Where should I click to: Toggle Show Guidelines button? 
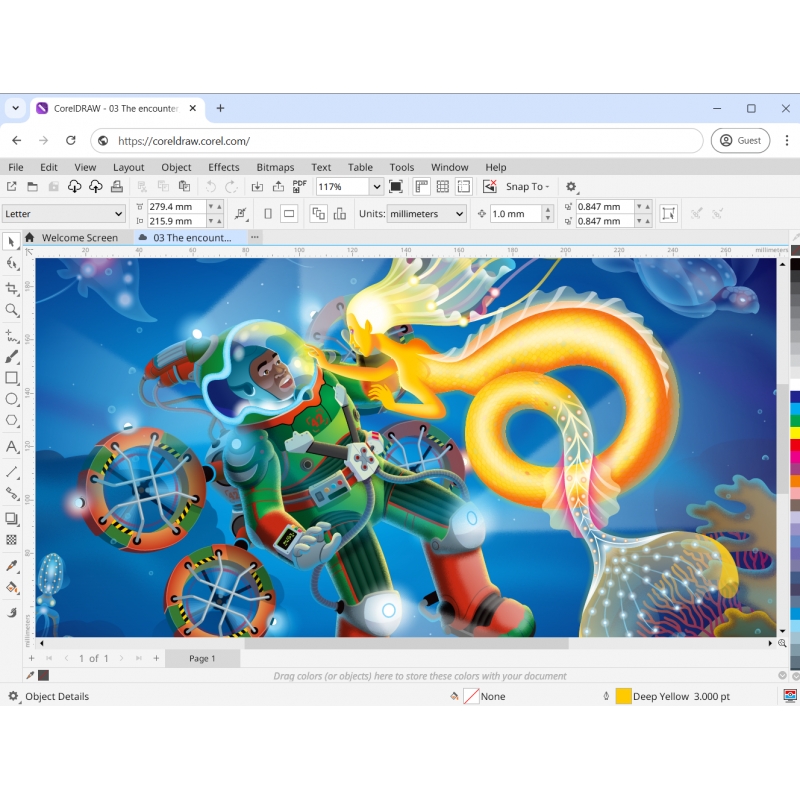coord(464,187)
